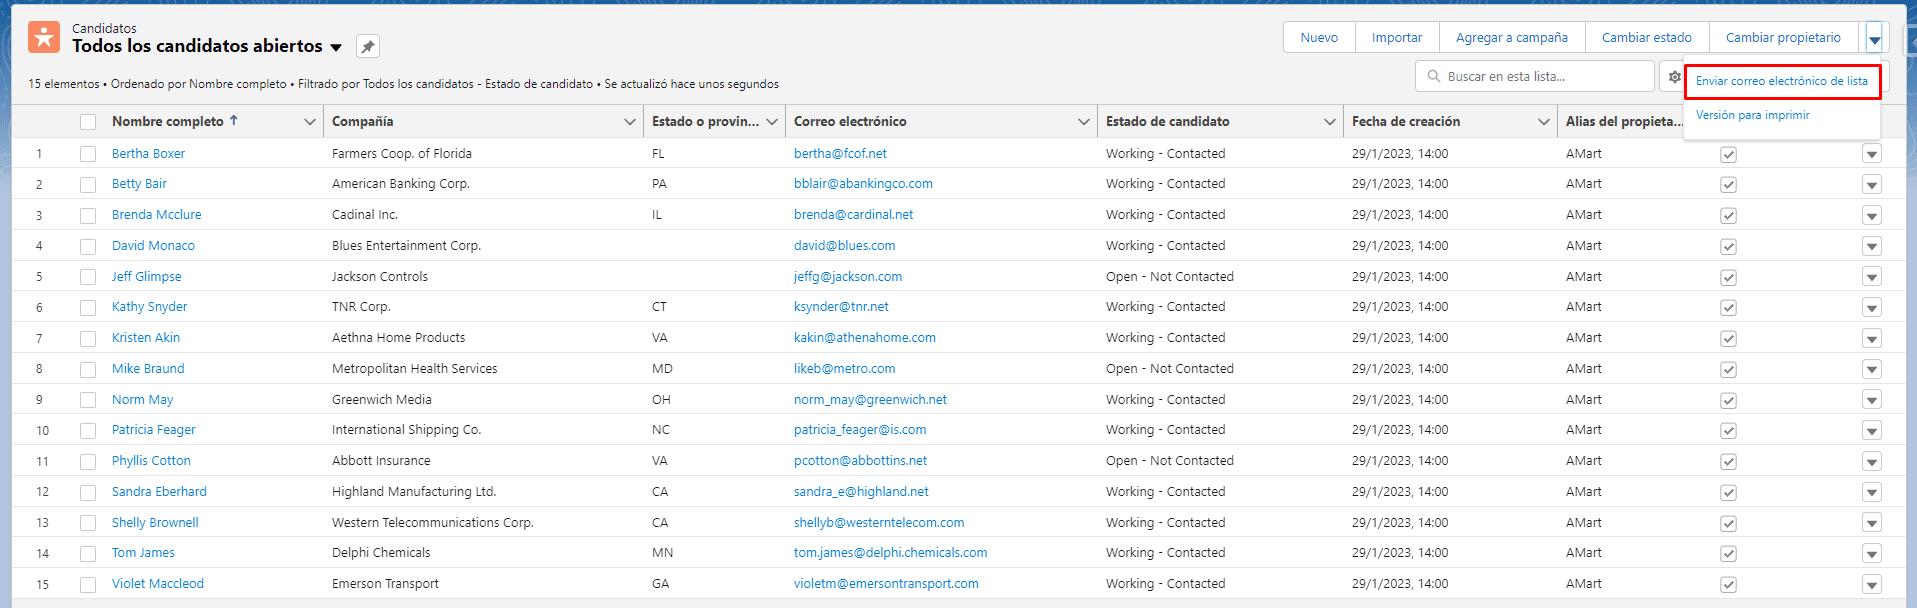Select the checkbox for Betty Bair
Image resolution: width=1917 pixels, height=608 pixels.
tap(88, 185)
